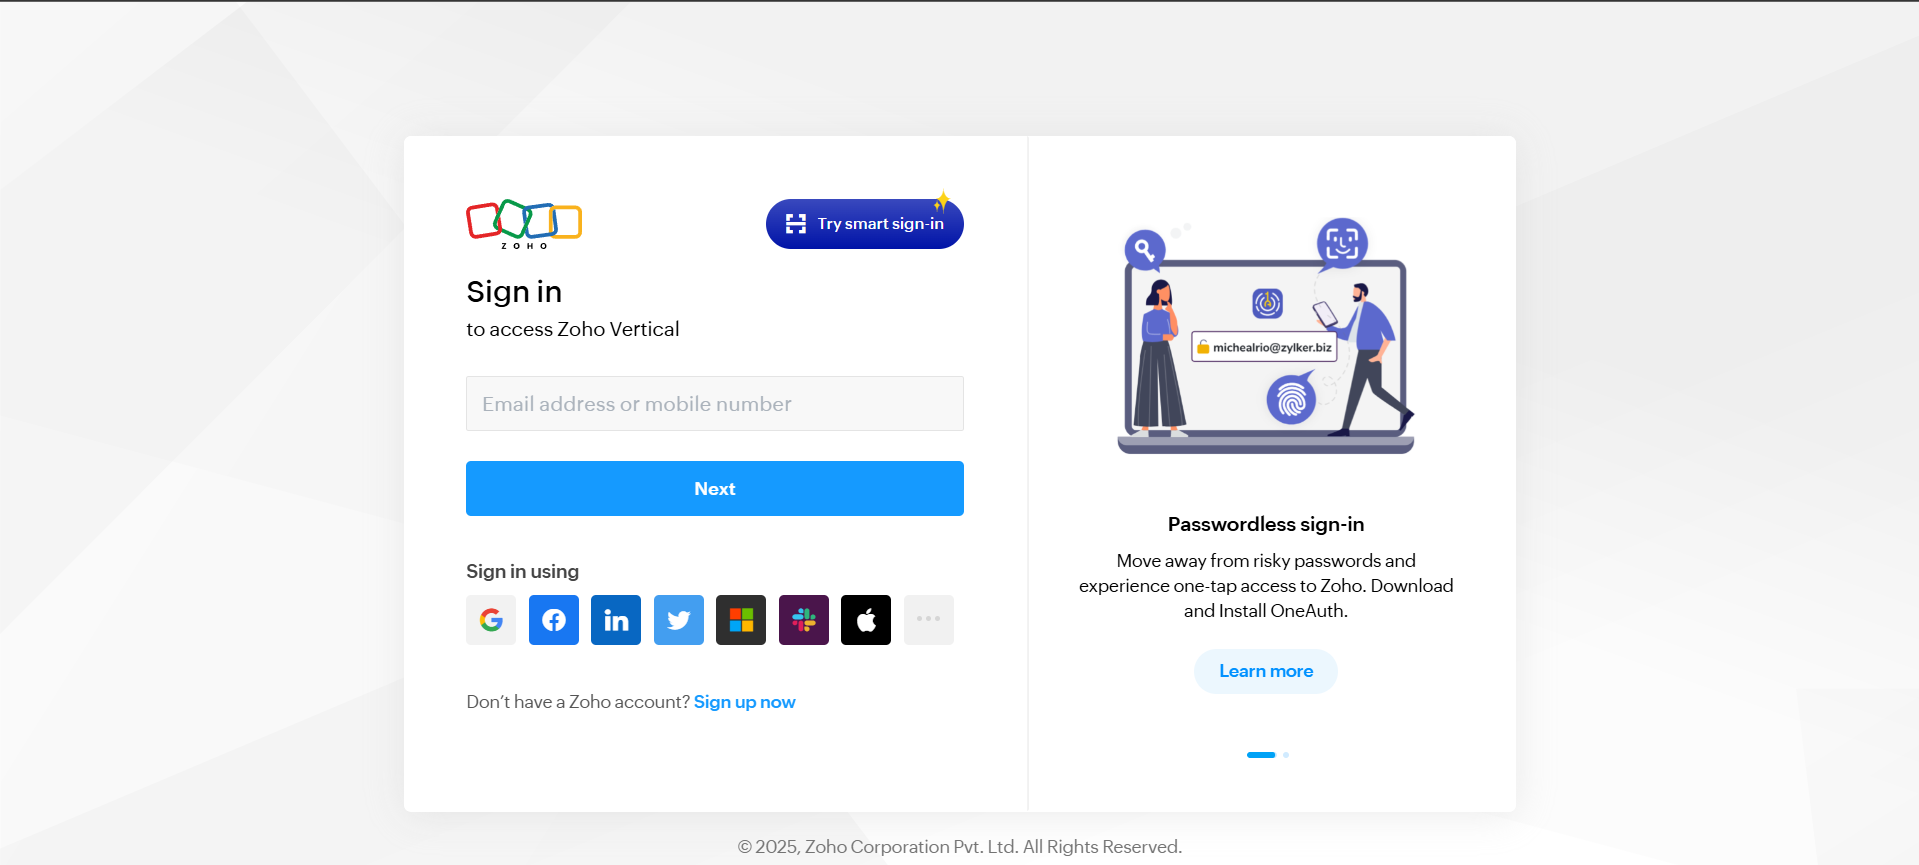Use Twitter bird icon to sign in
The image size is (1919, 865).
click(679, 620)
